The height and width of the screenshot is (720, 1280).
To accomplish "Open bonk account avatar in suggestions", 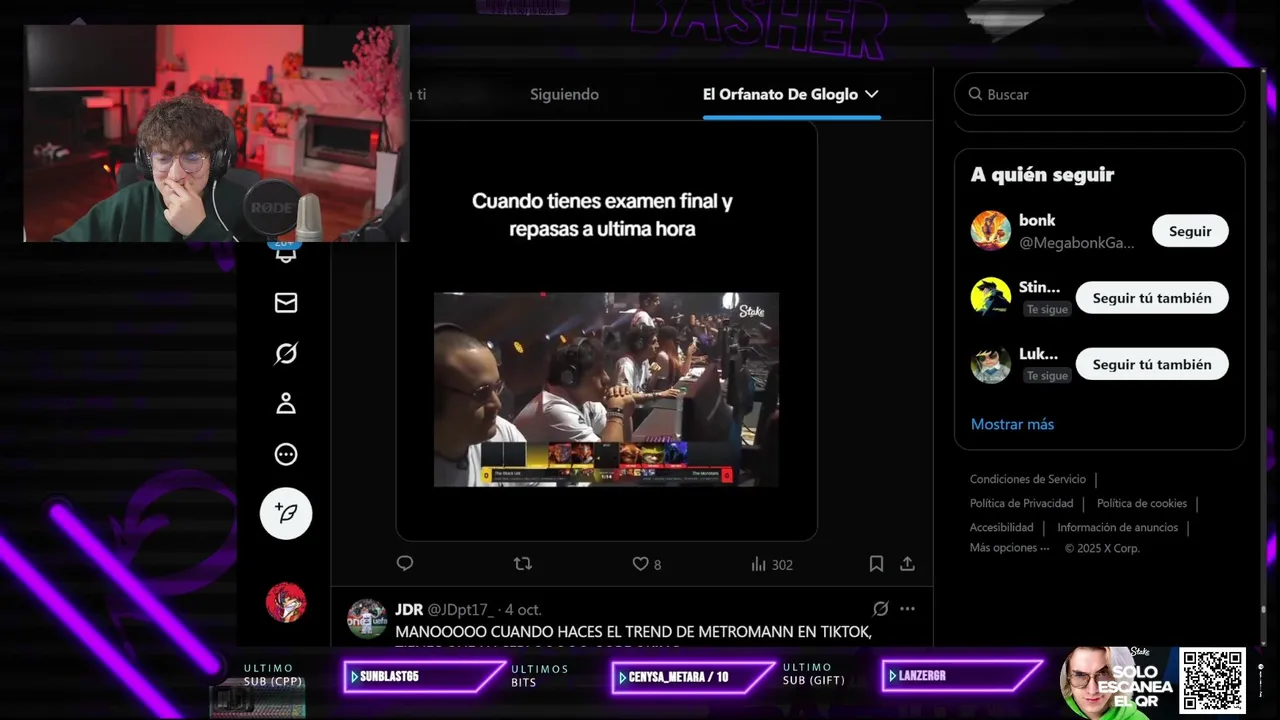I will coord(990,231).
